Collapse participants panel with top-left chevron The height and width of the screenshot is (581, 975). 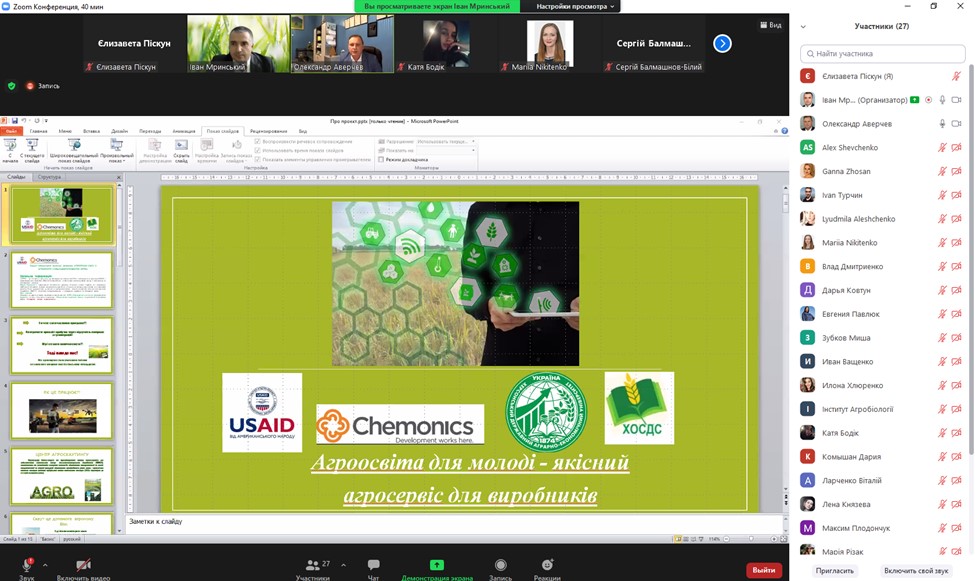click(803, 27)
